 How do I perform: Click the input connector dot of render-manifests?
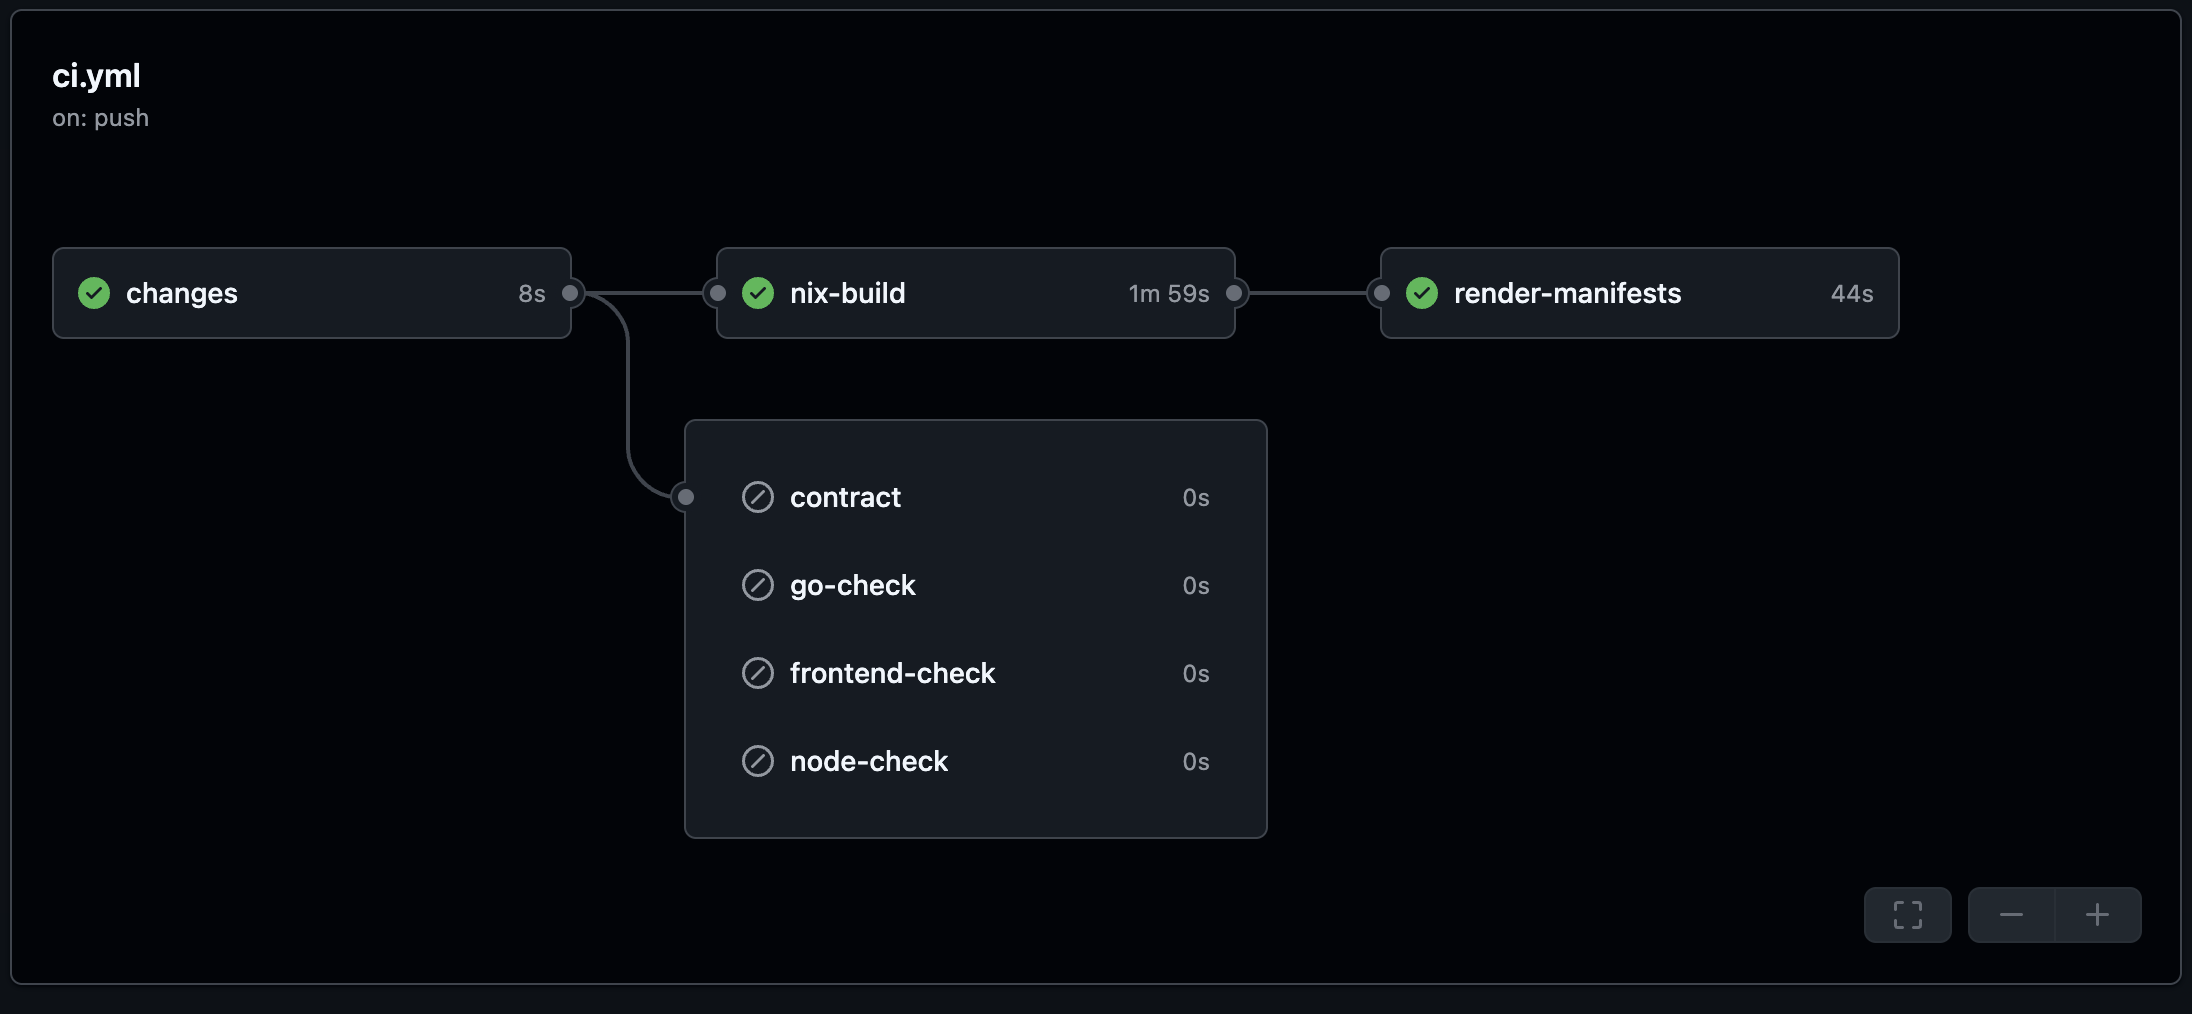1381,293
